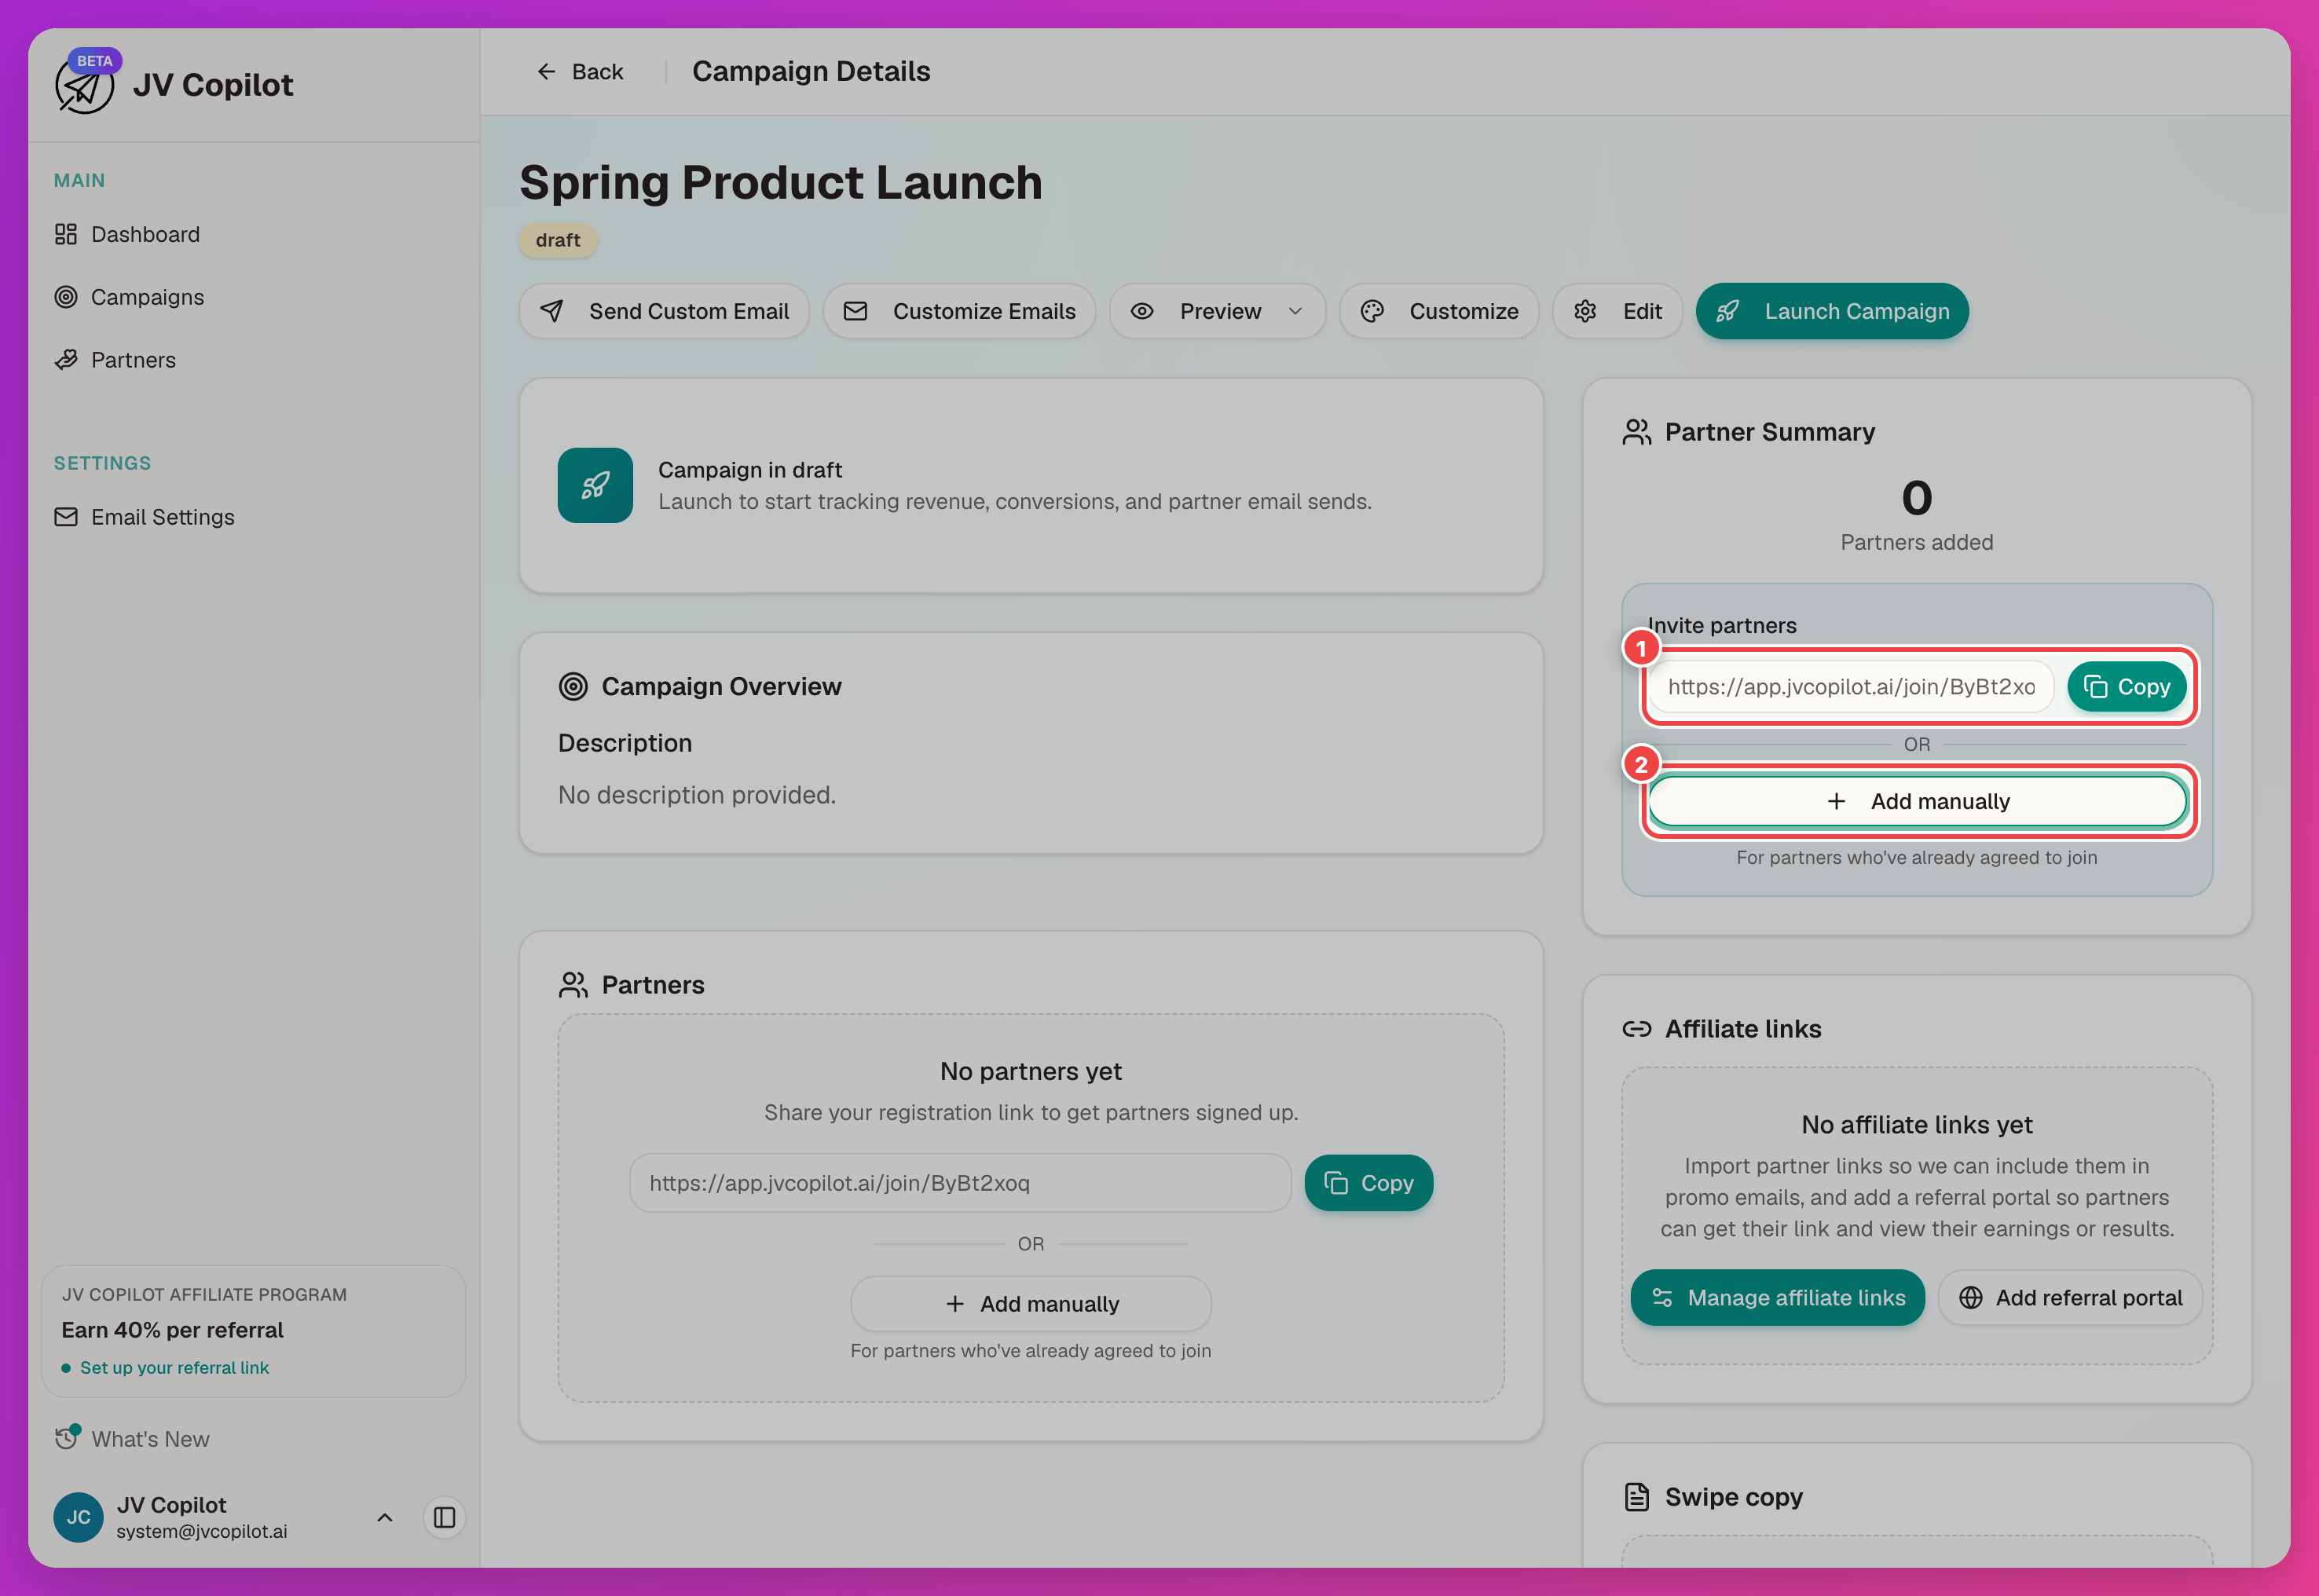Click system@jvcopilot.ai account email
Viewport: 2319px width, 1596px height.
(202, 1532)
